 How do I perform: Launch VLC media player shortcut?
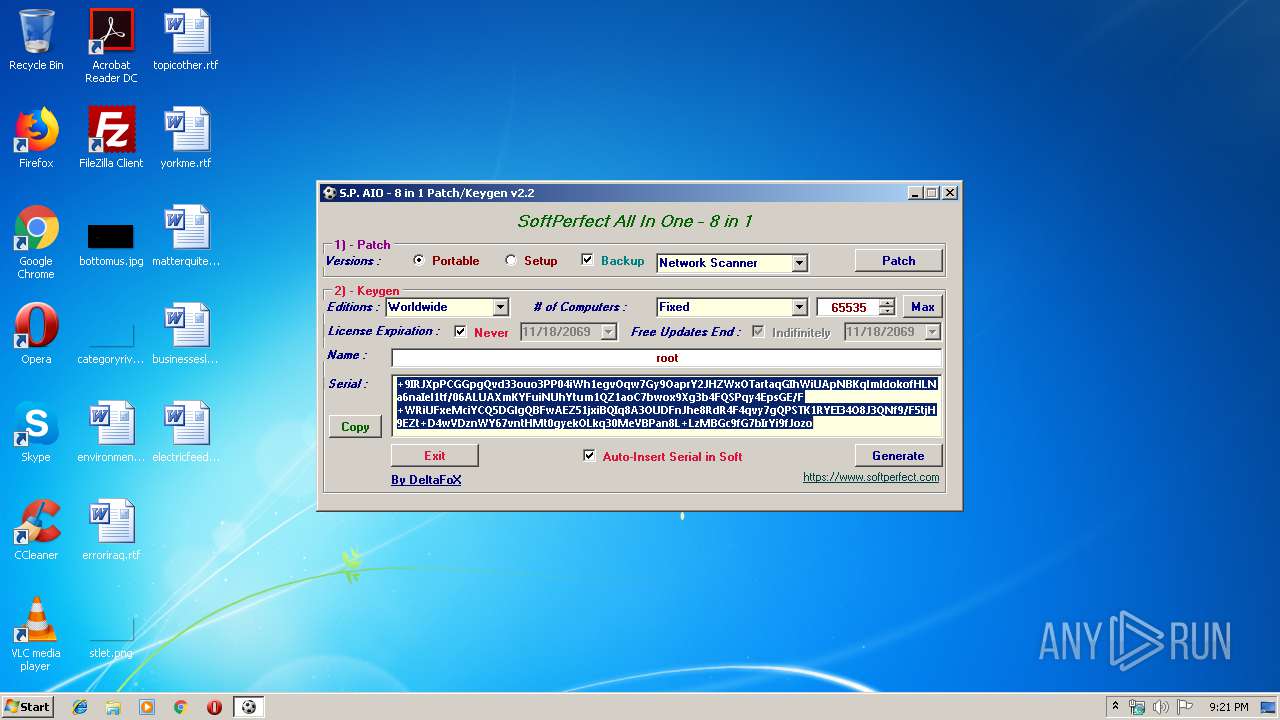[x=36, y=634]
